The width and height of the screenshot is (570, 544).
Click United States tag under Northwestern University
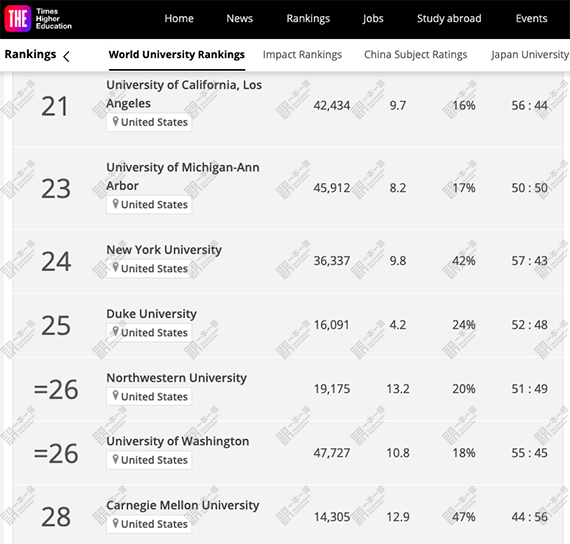[149, 396]
